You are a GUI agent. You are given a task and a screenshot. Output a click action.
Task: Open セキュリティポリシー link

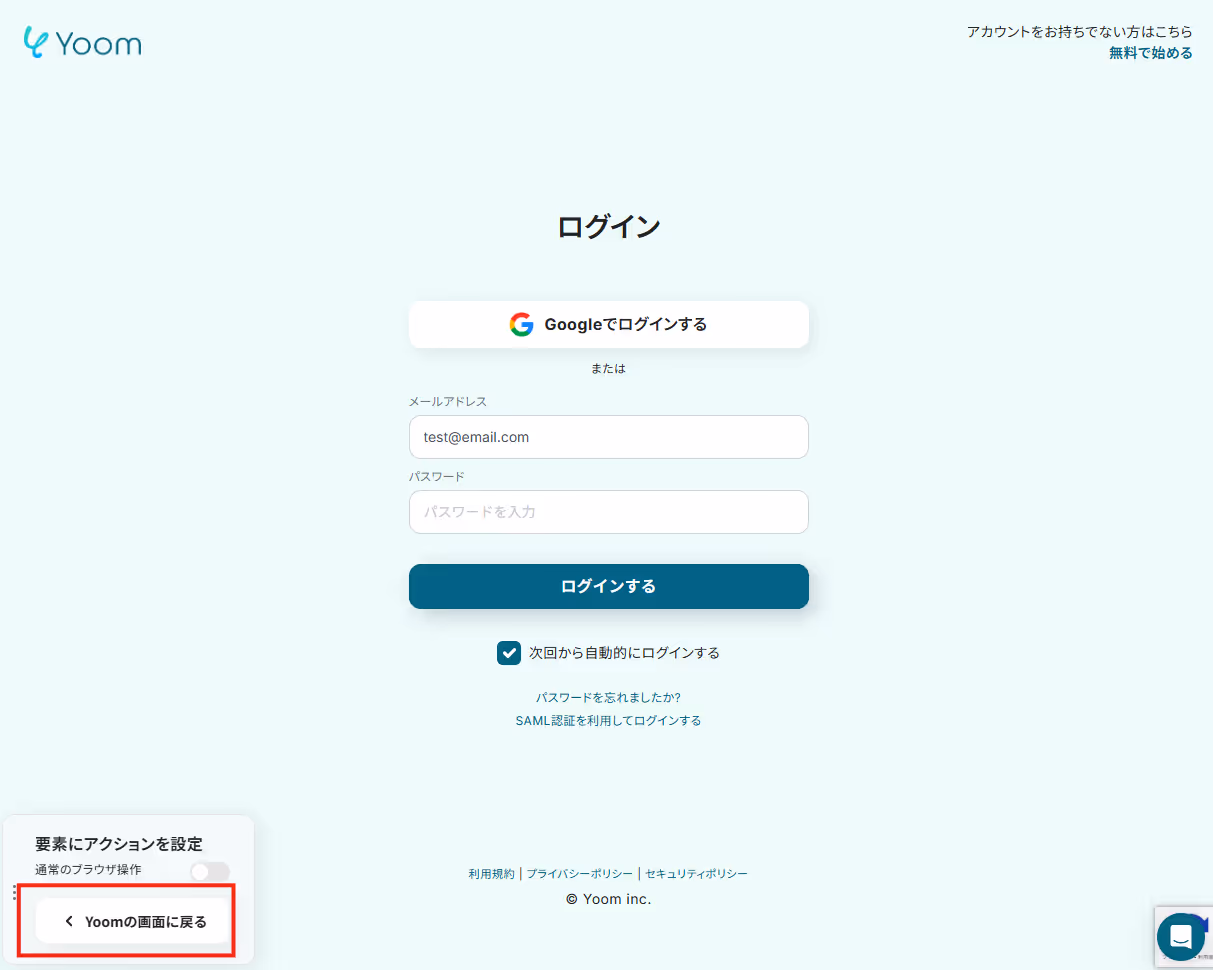pos(696,873)
